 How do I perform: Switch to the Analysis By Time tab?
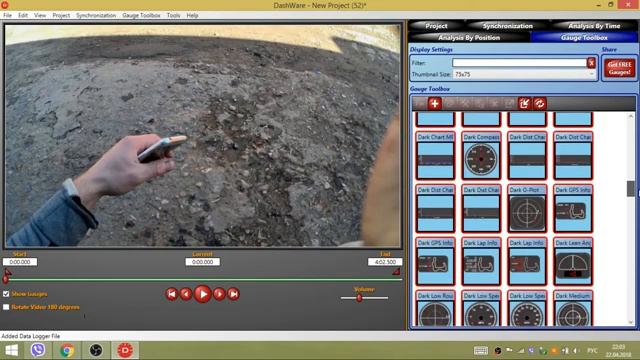pos(594,26)
